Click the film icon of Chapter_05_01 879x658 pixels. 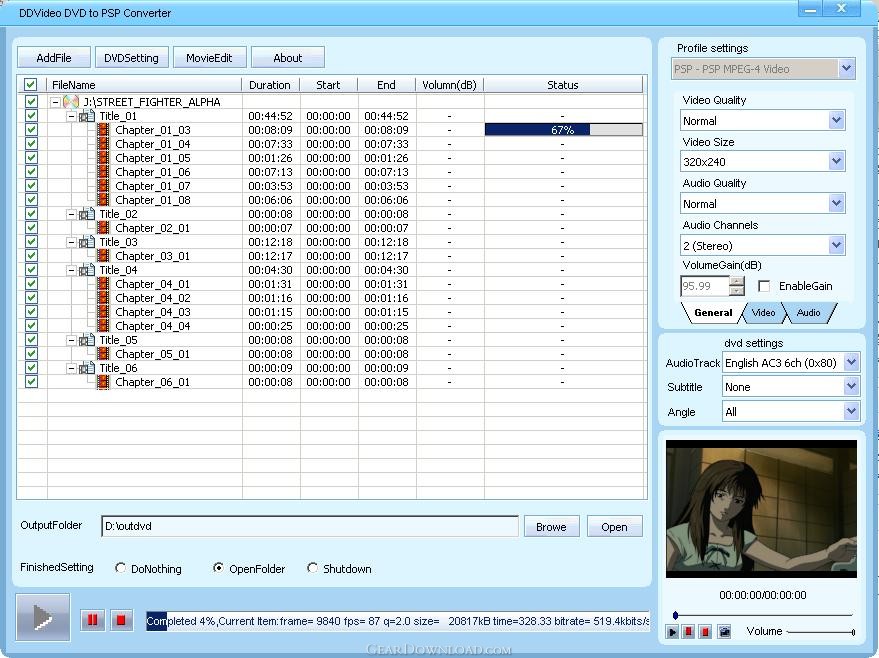coord(103,354)
